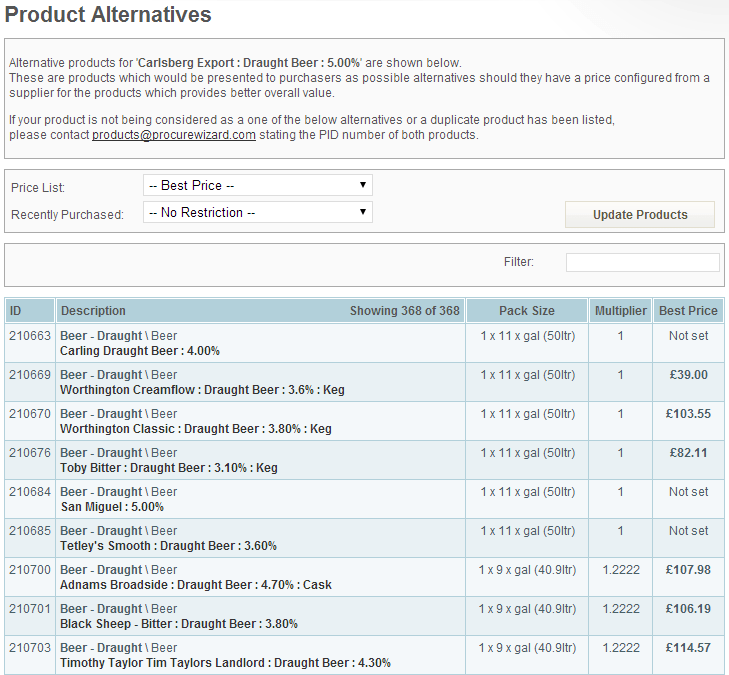Click Toby Bitter product description
The width and height of the screenshot is (729, 675).
click(x=169, y=468)
